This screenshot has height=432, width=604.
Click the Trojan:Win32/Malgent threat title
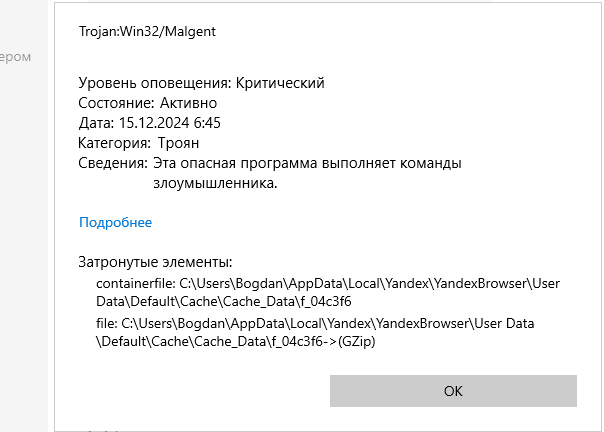[x=147, y=31]
